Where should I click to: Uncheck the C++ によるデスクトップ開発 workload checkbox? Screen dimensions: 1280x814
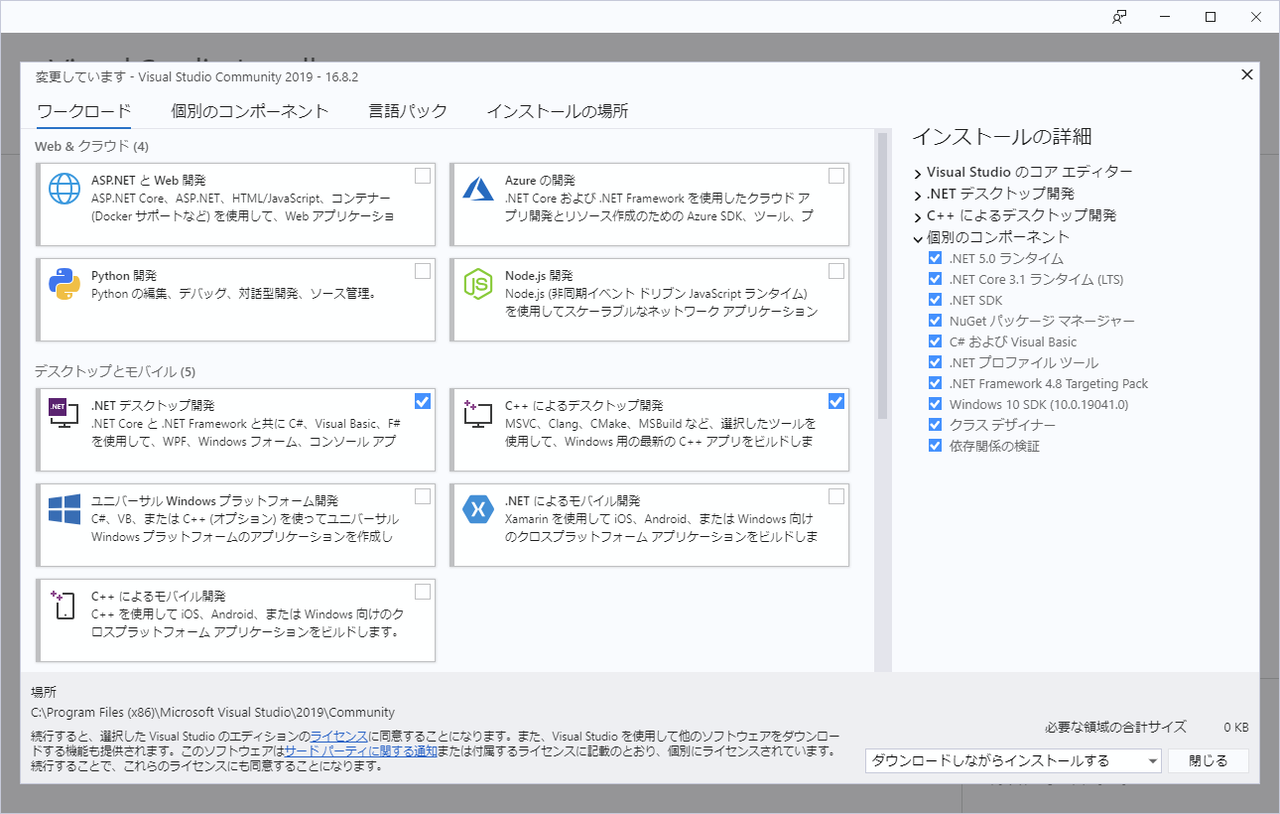[x=836, y=401]
